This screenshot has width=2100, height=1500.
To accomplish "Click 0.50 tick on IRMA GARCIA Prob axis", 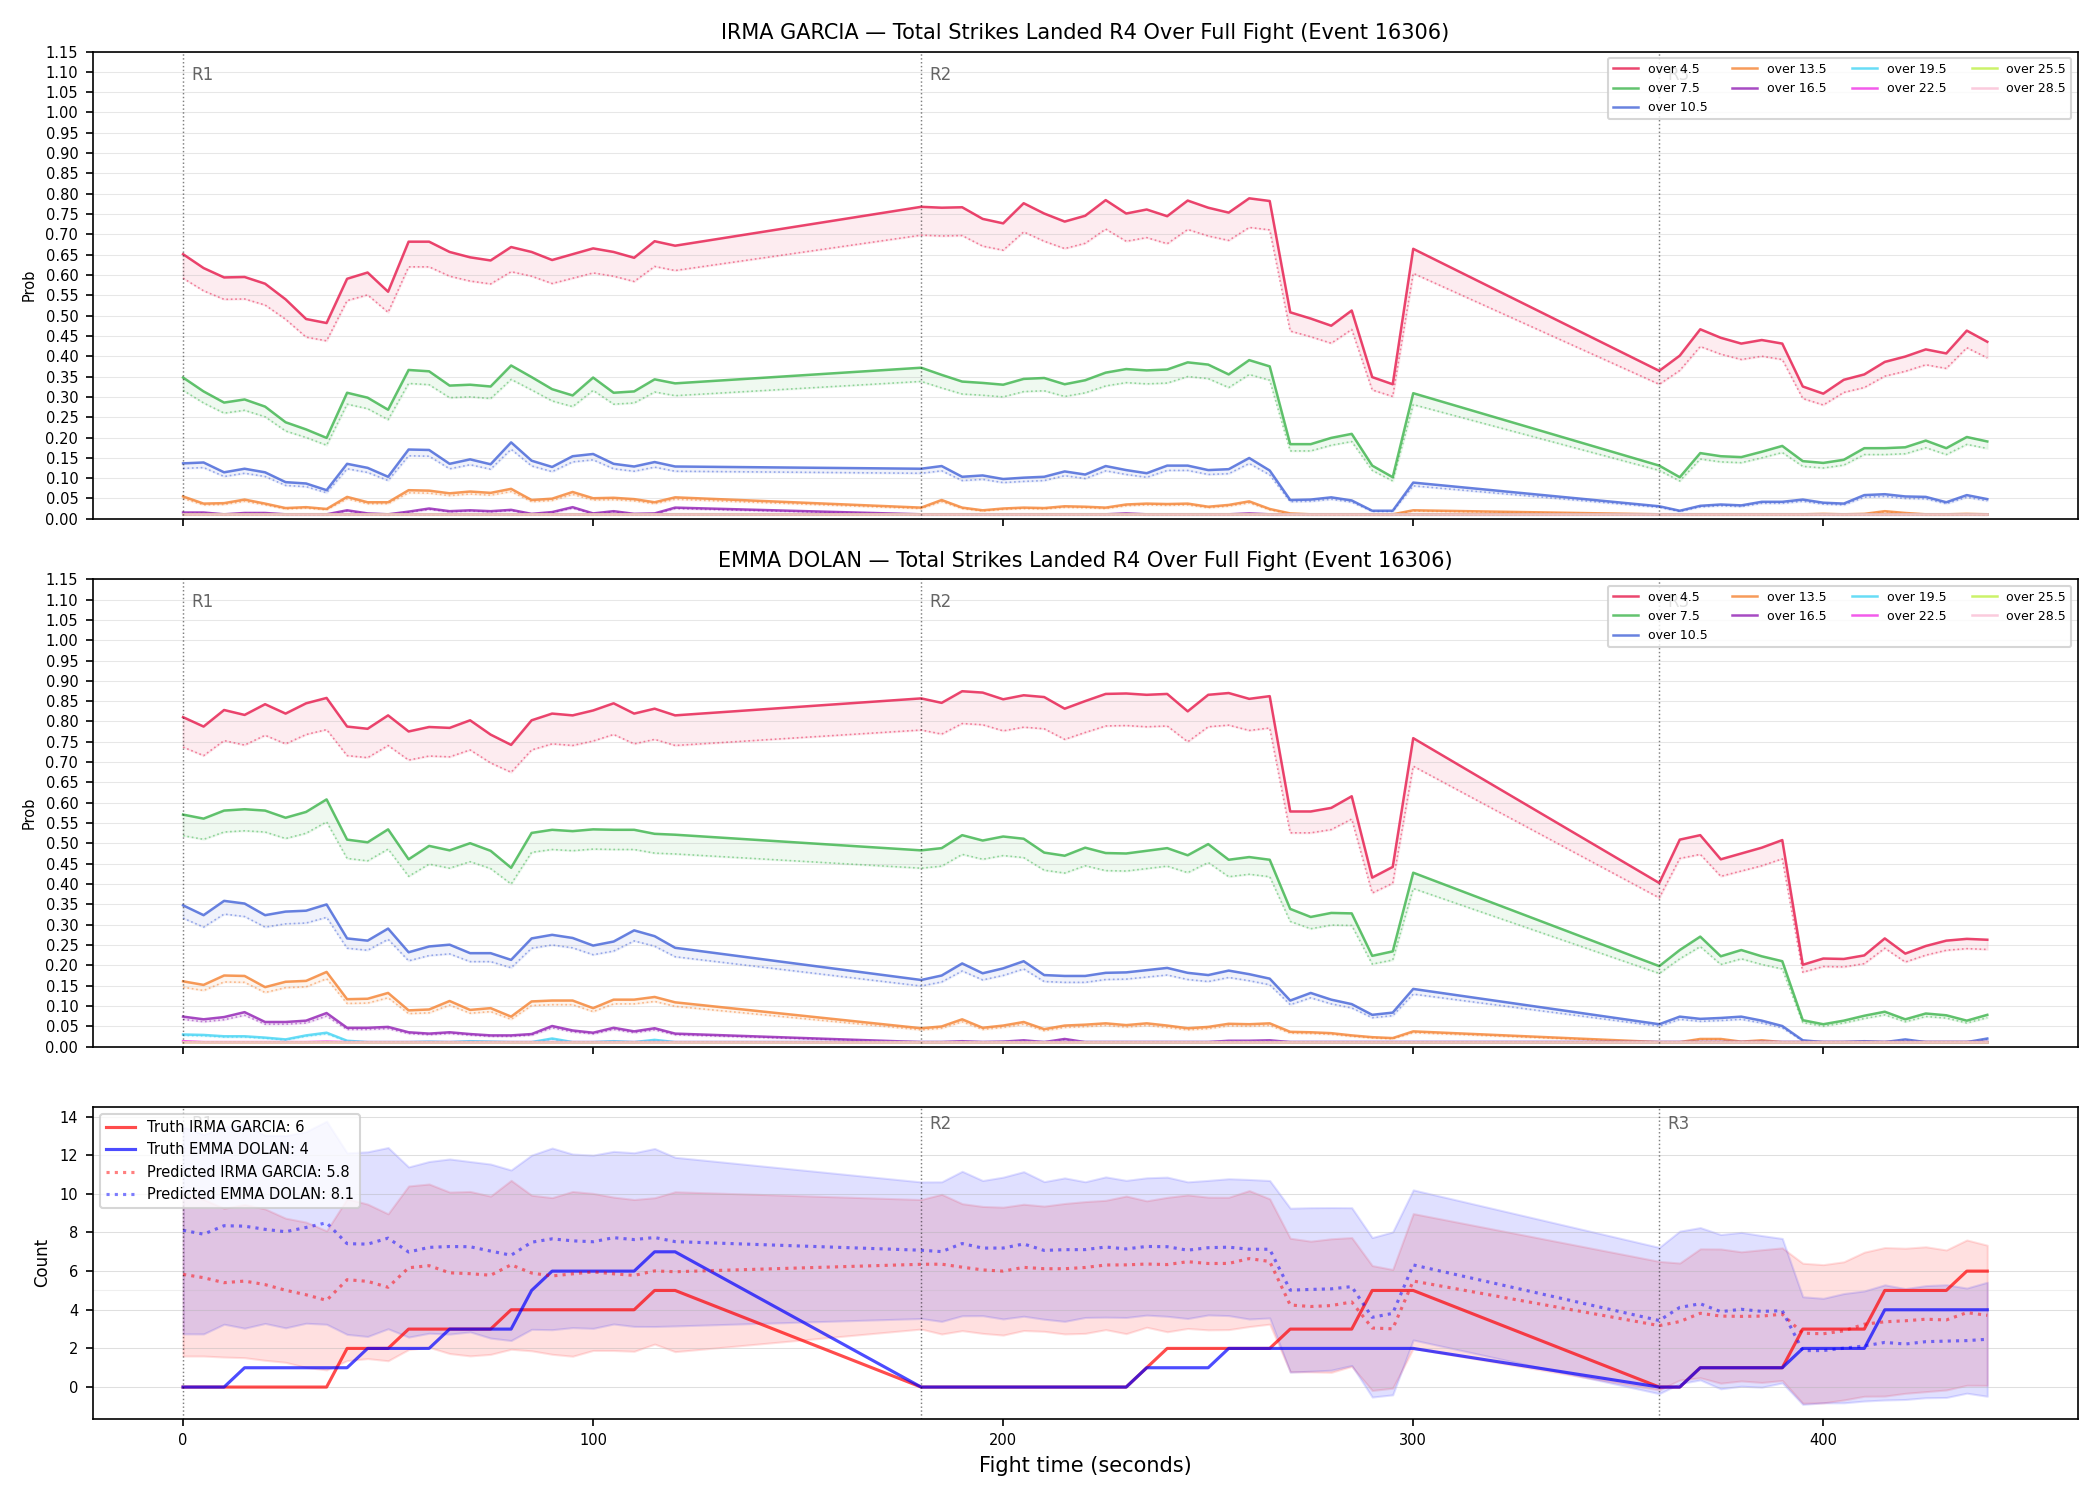I will coord(61,316).
